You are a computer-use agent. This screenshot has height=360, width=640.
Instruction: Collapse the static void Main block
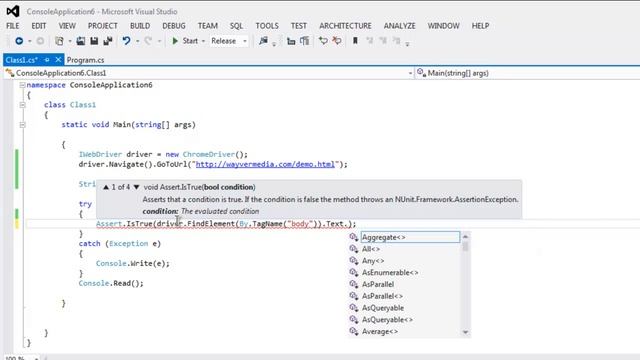[x=22, y=125]
